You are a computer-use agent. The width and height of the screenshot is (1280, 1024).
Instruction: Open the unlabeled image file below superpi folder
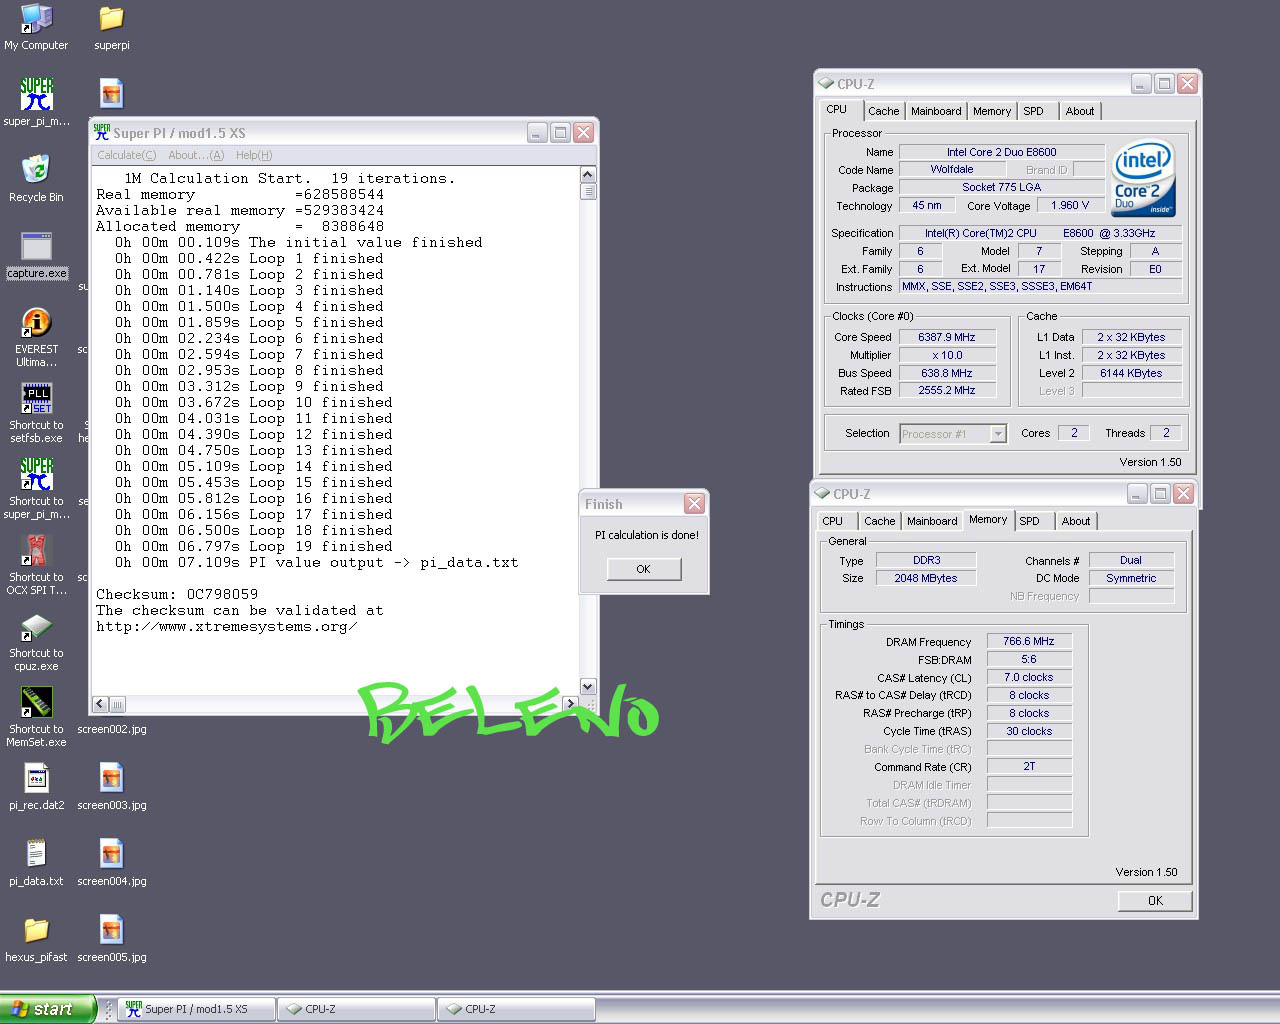click(x=112, y=94)
